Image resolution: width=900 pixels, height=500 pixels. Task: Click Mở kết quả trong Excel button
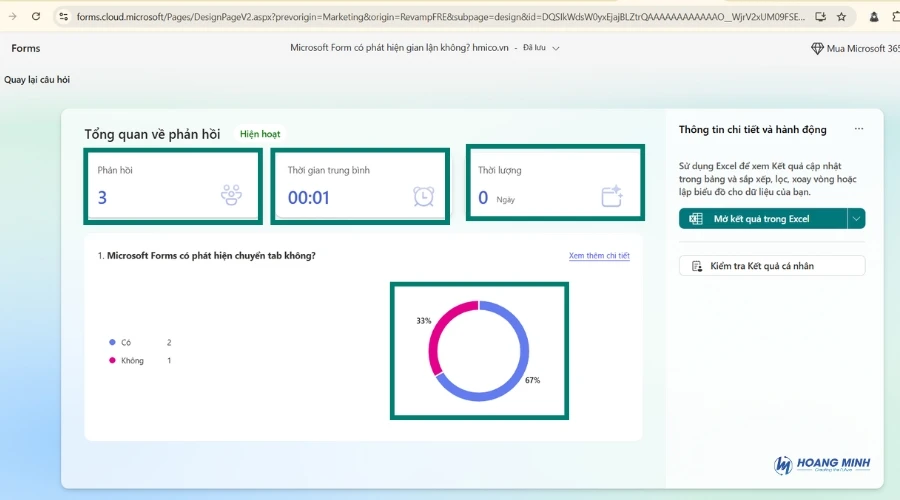pyautogui.click(x=762, y=219)
